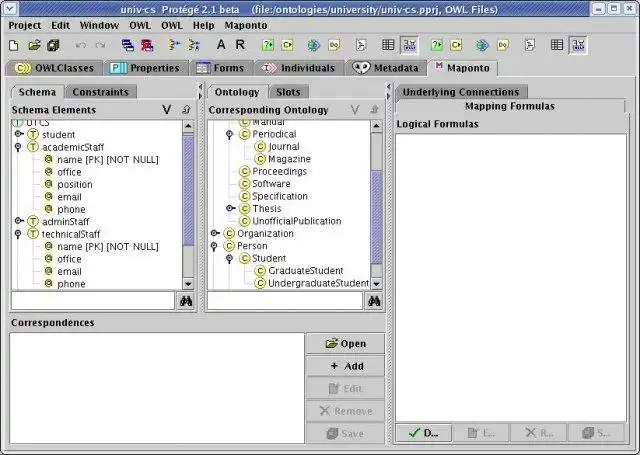Click the Add correspondence button

(x=346, y=366)
